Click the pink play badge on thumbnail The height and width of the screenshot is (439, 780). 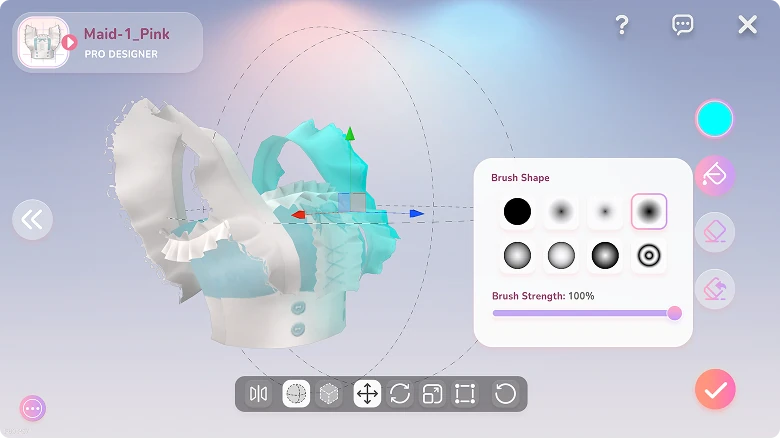click(x=70, y=43)
